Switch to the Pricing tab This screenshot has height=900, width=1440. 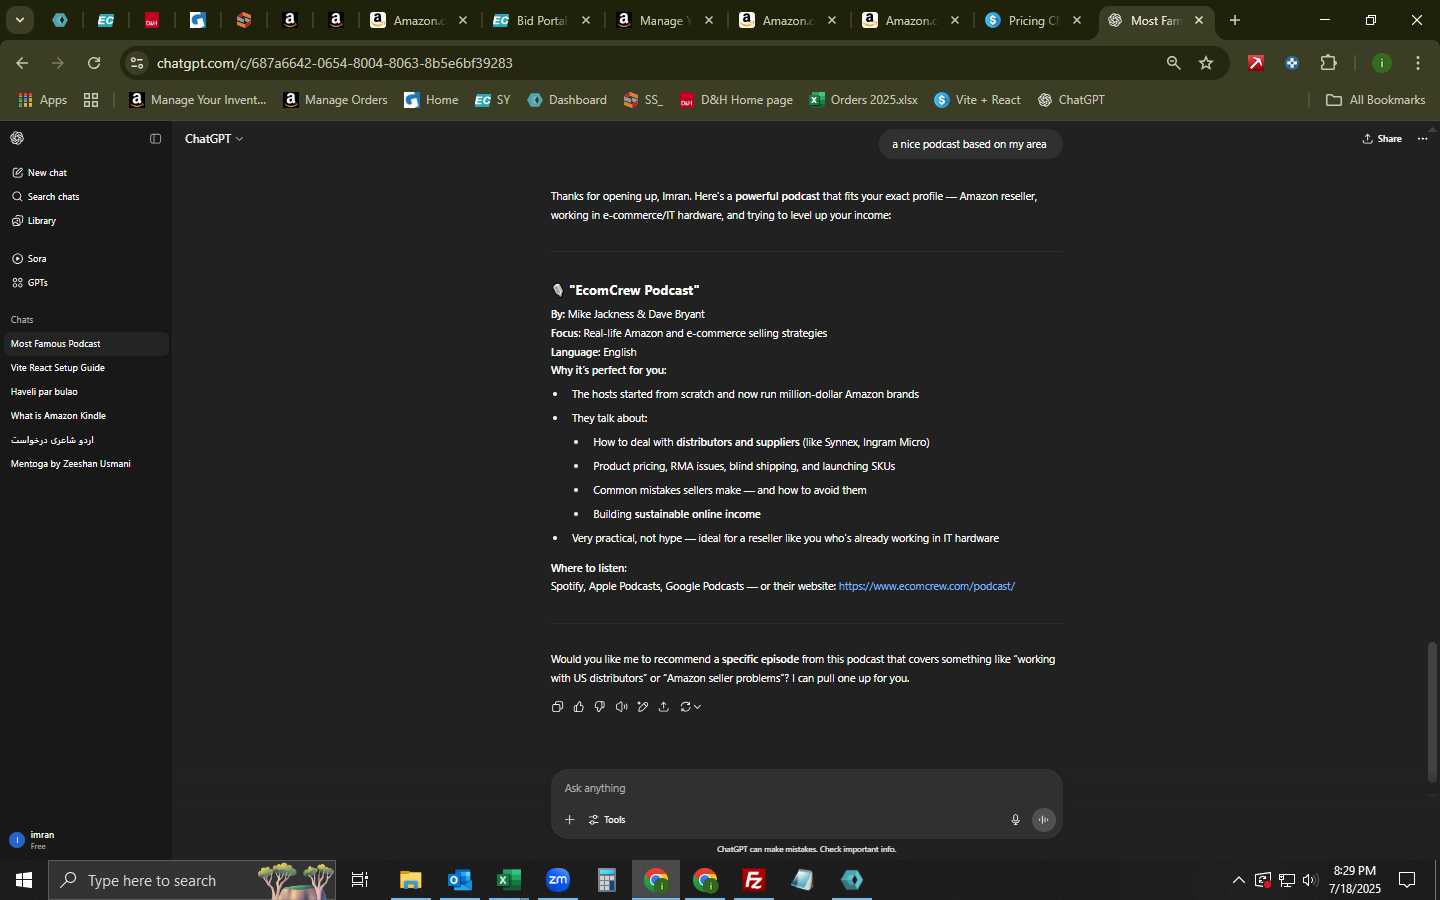click(x=1034, y=20)
